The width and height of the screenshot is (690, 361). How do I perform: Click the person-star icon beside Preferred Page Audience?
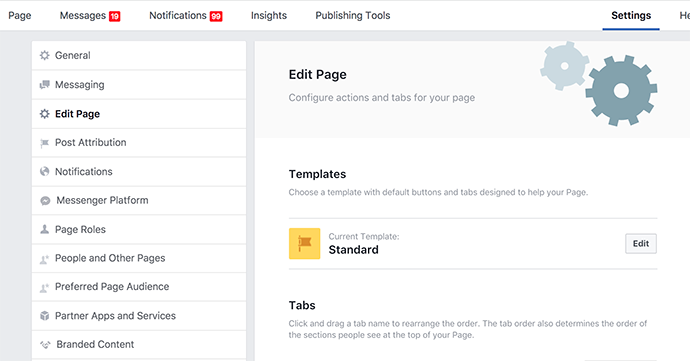(44, 287)
